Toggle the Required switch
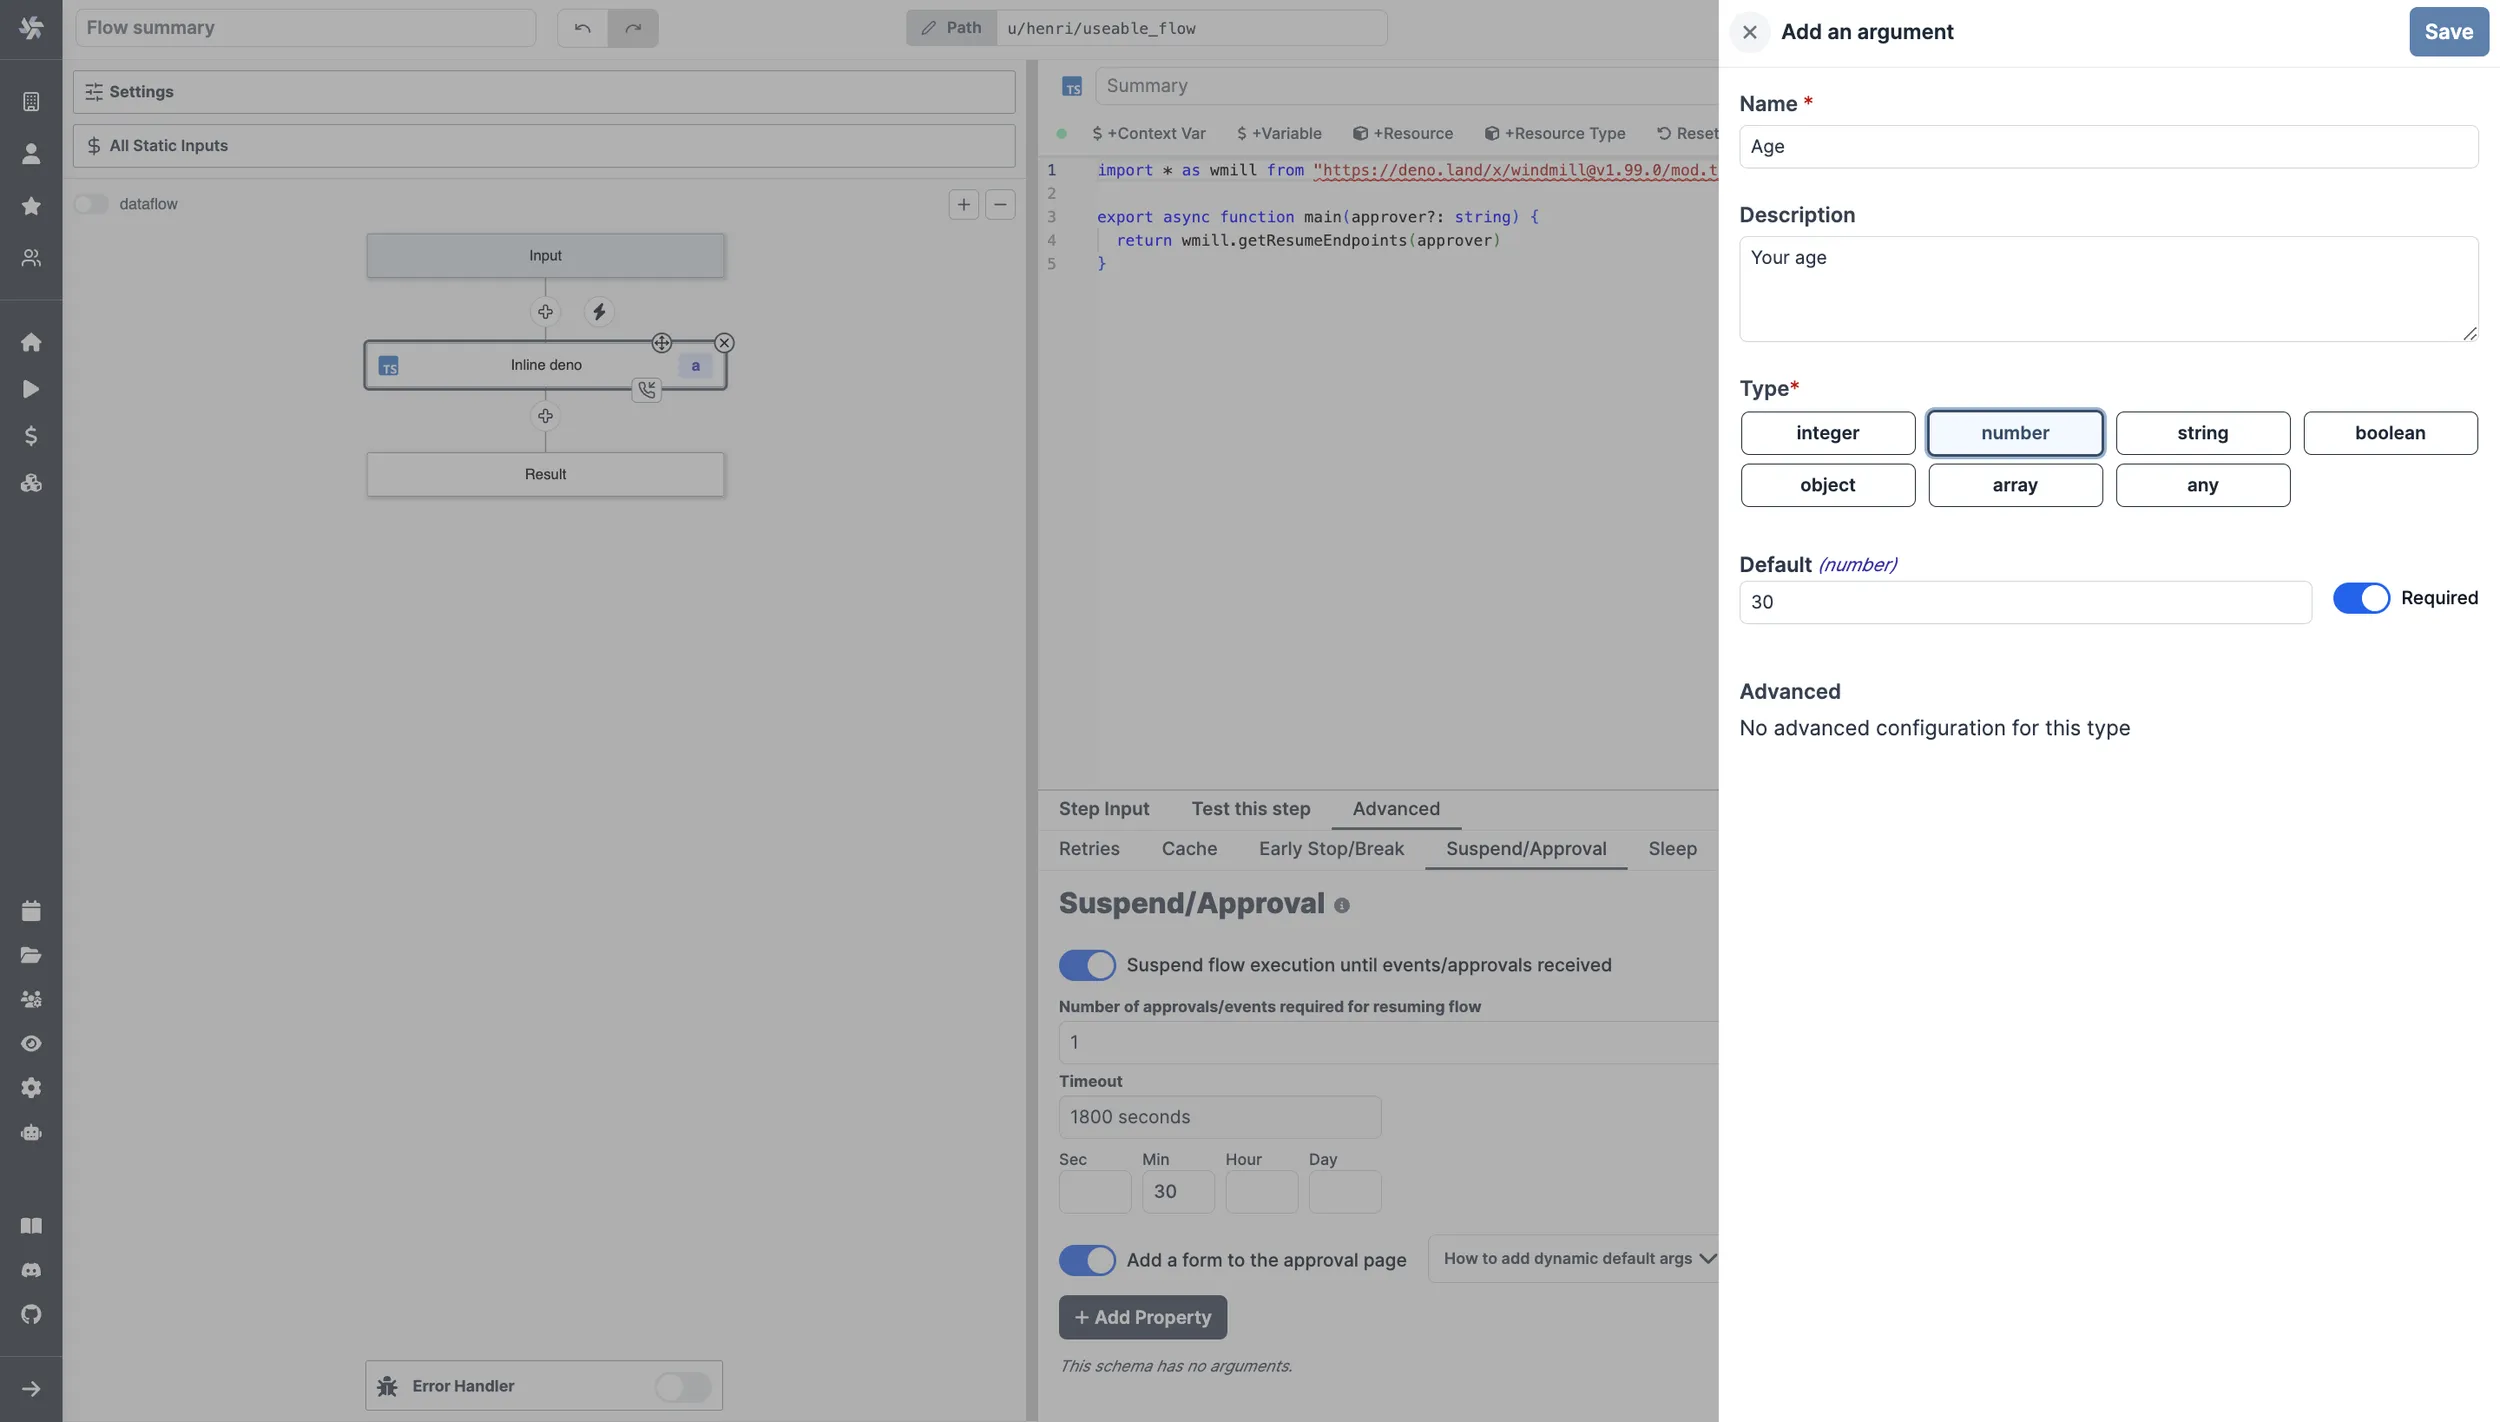Viewport: 2500px width, 1422px height. [2360, 598]
